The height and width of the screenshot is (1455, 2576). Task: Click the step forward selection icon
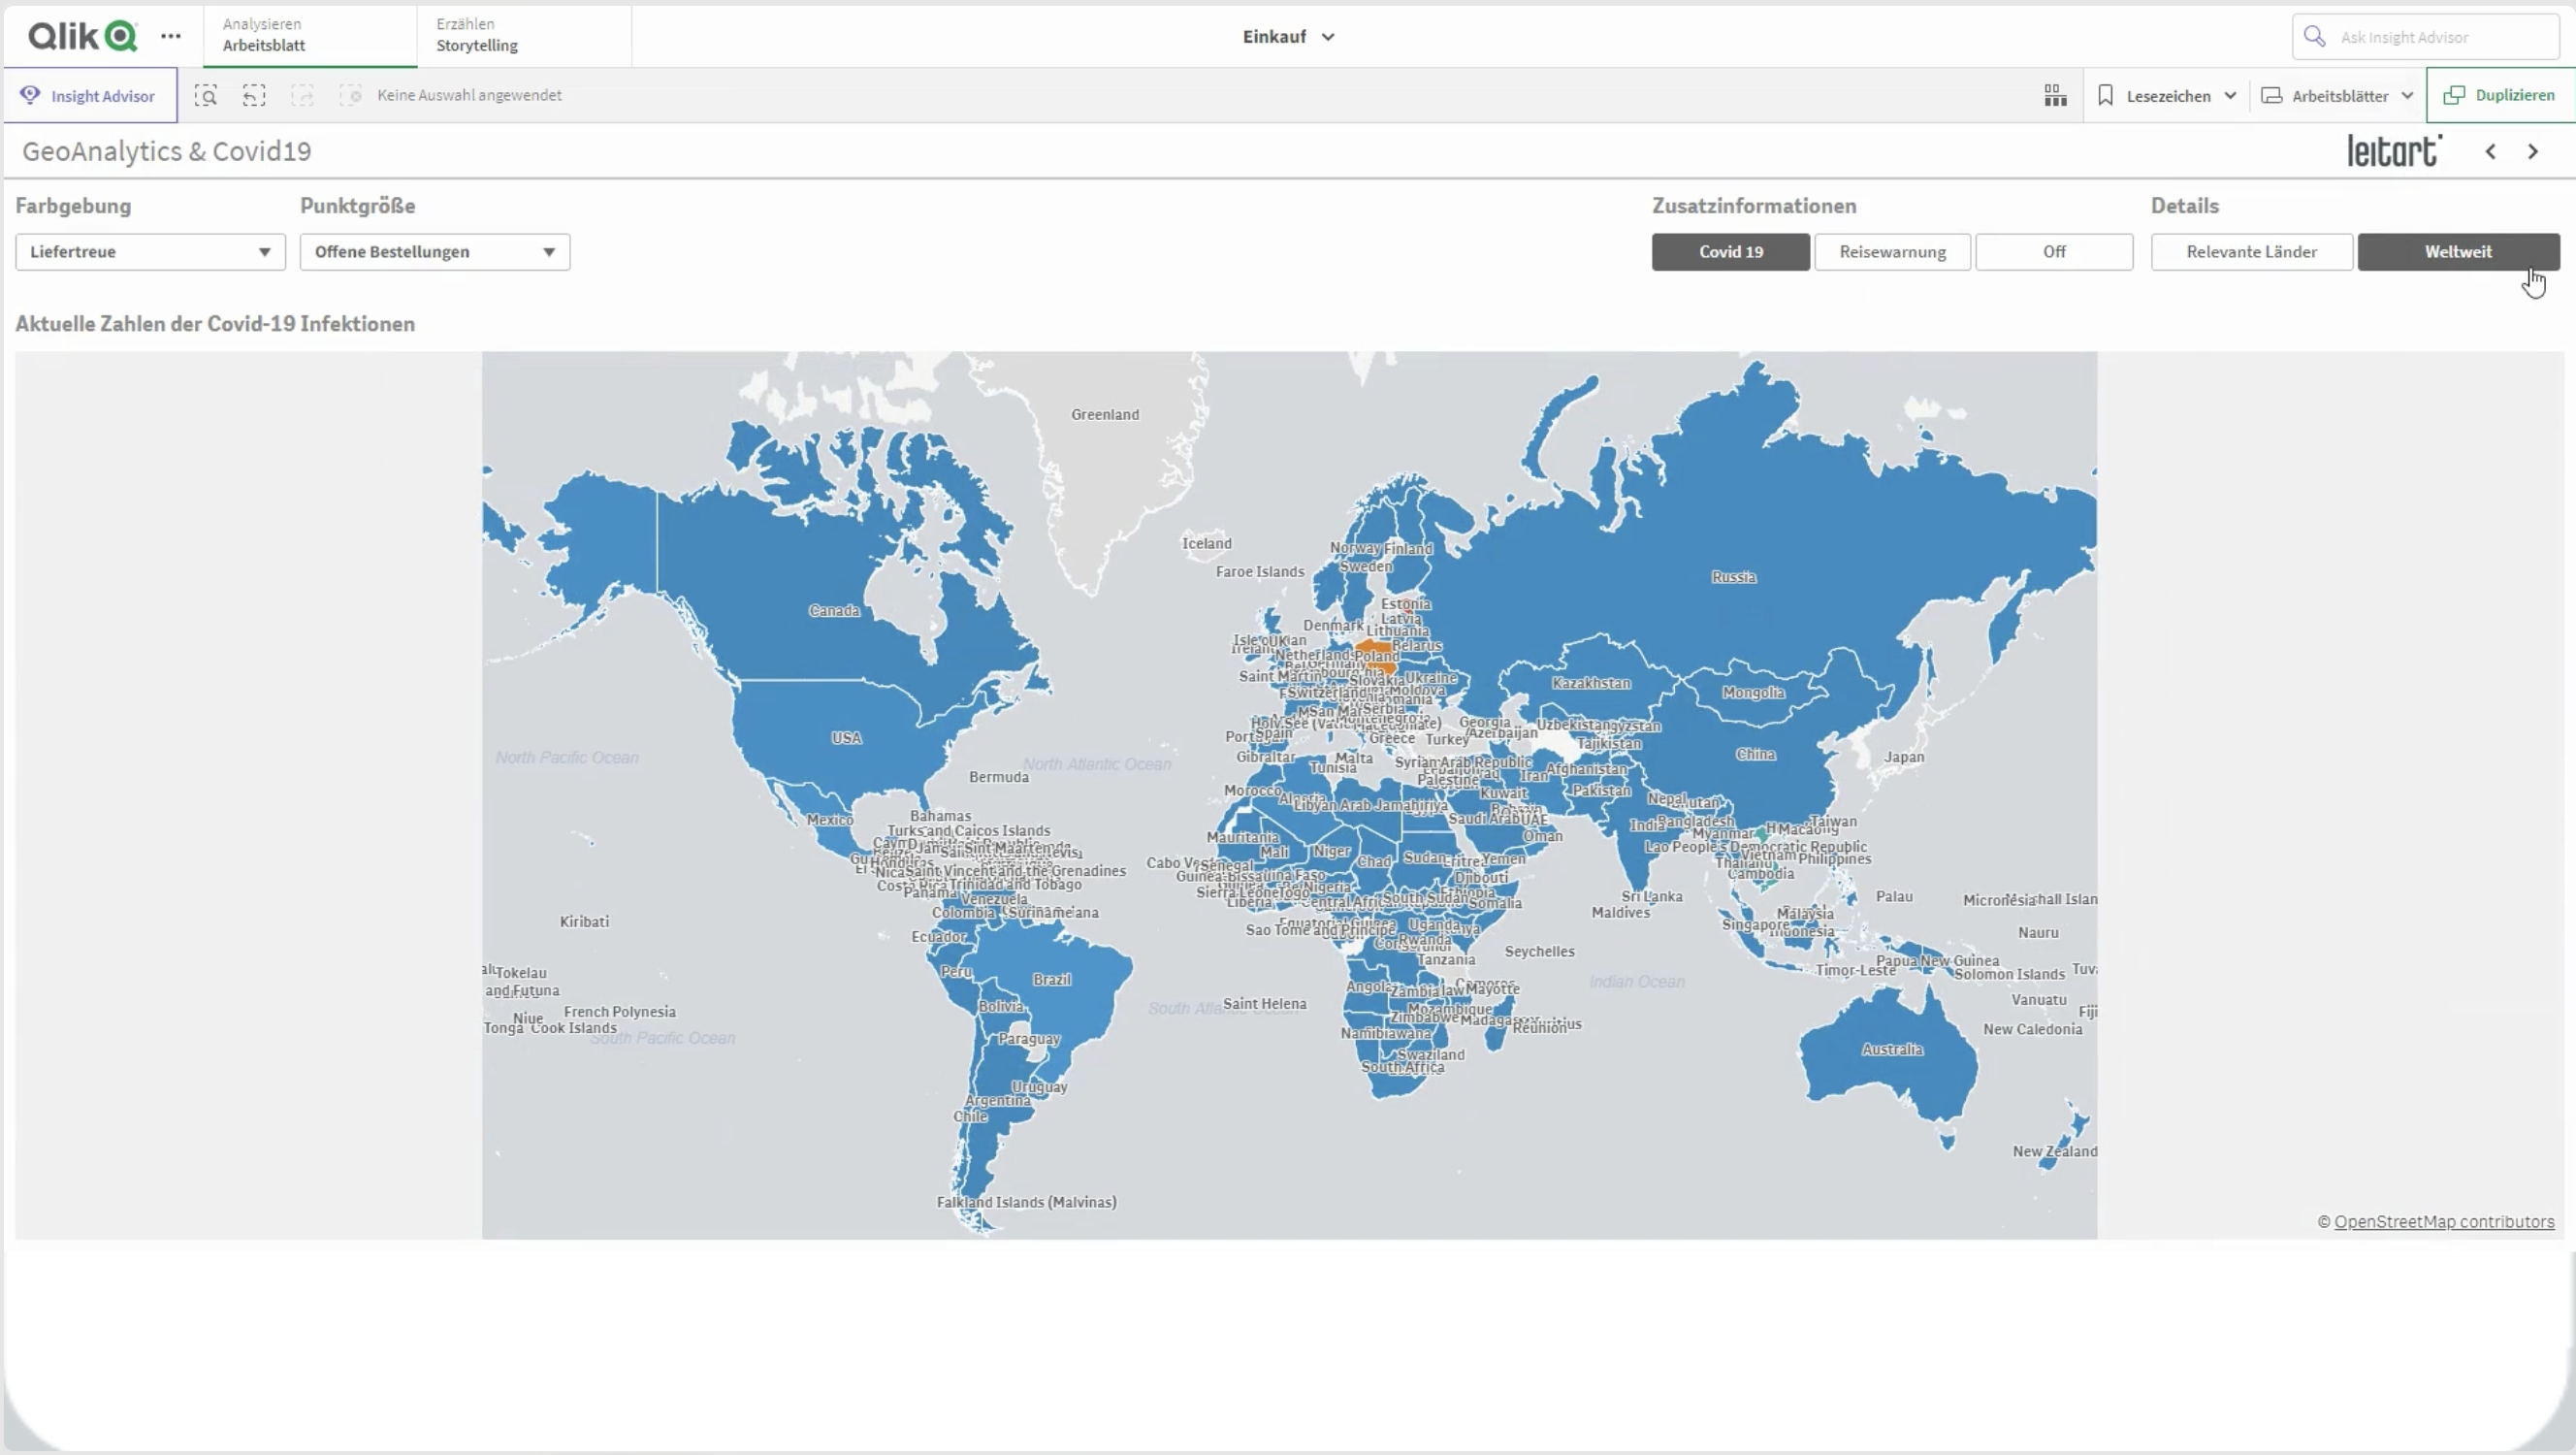pos(302,95)
